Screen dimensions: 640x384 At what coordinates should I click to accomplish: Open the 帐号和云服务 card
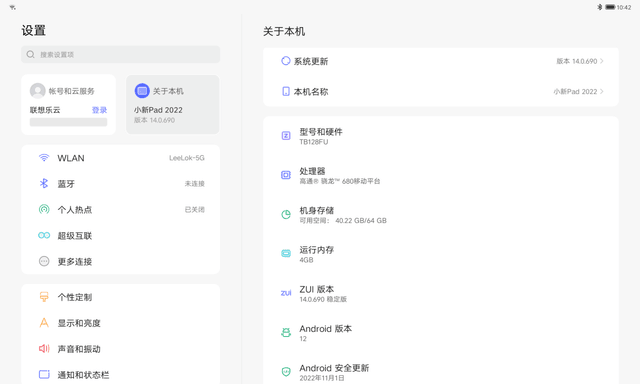(69, 104)
